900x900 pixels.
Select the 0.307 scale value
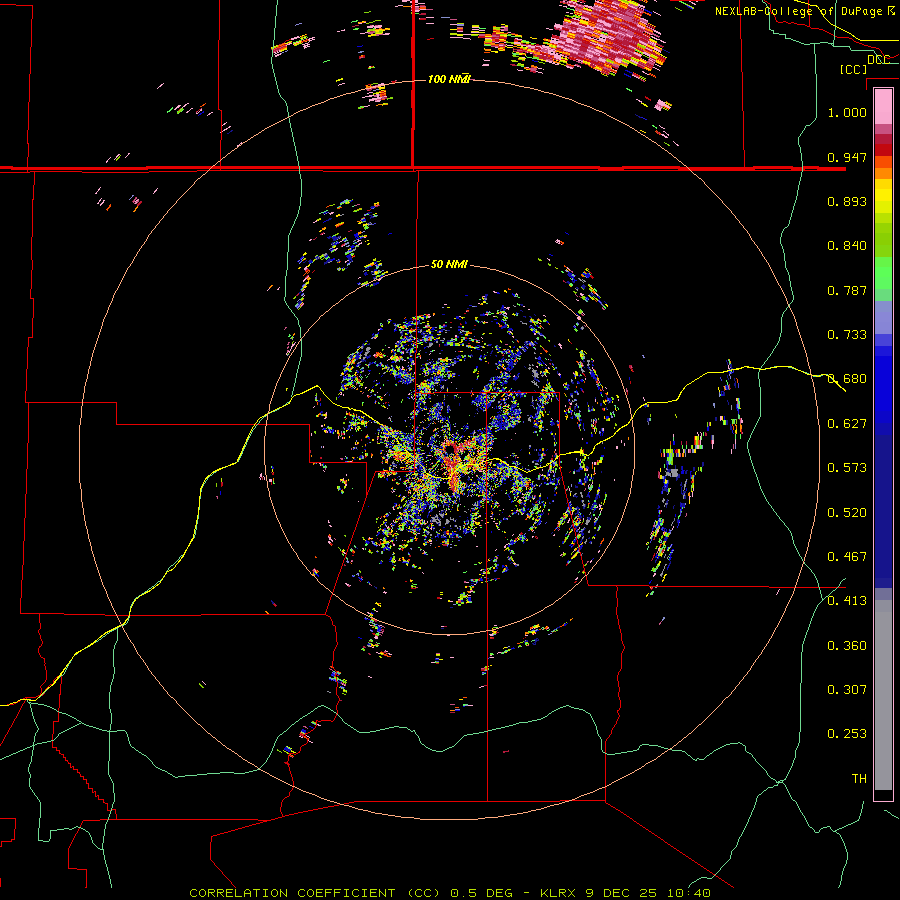847,690
